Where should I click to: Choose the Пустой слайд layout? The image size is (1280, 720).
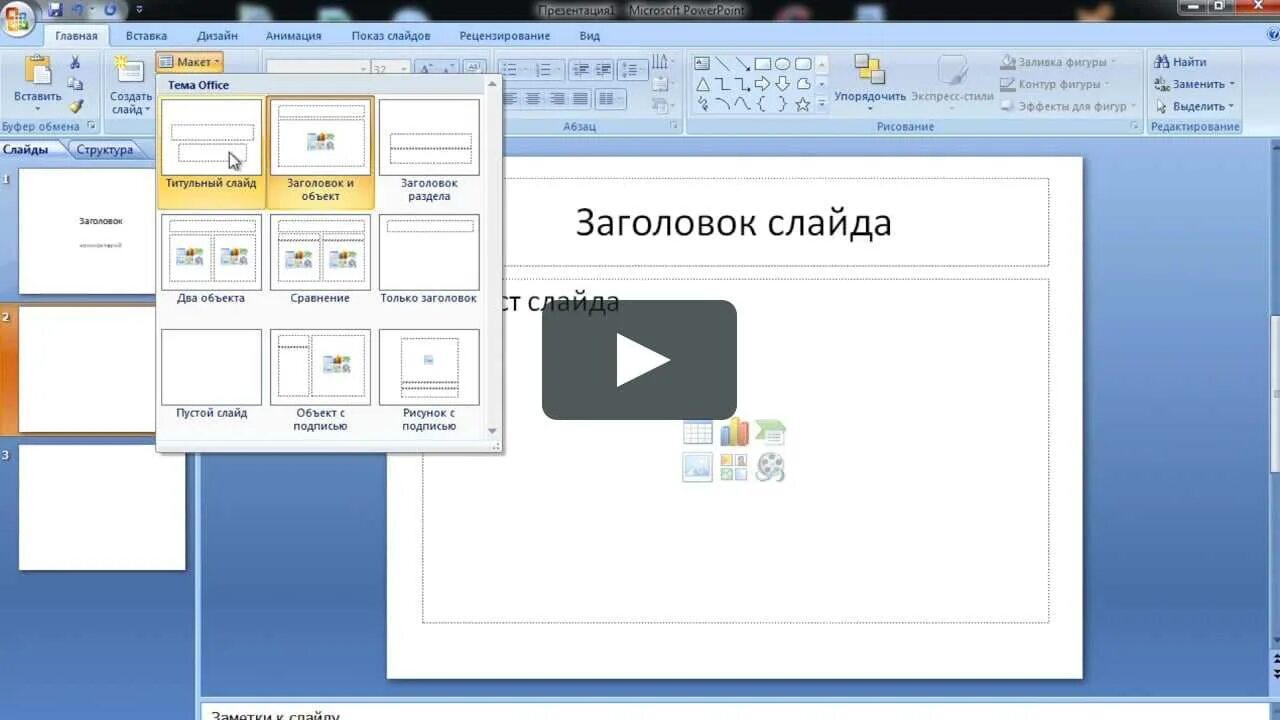click(211, 374)
